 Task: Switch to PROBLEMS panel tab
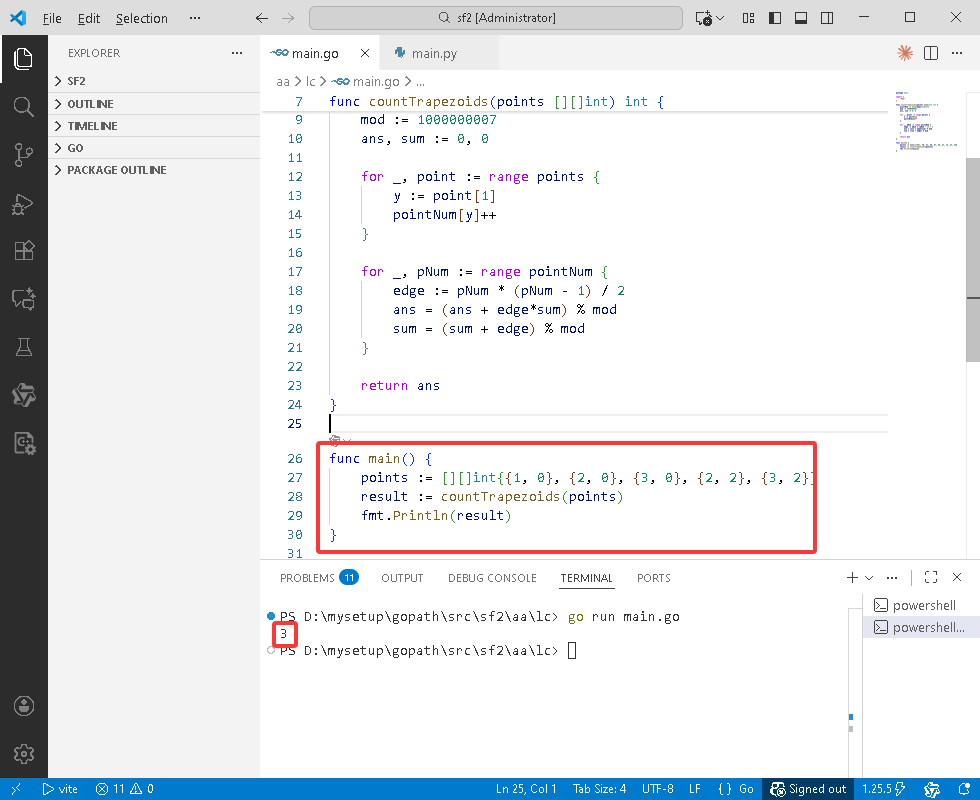(319, 578)
